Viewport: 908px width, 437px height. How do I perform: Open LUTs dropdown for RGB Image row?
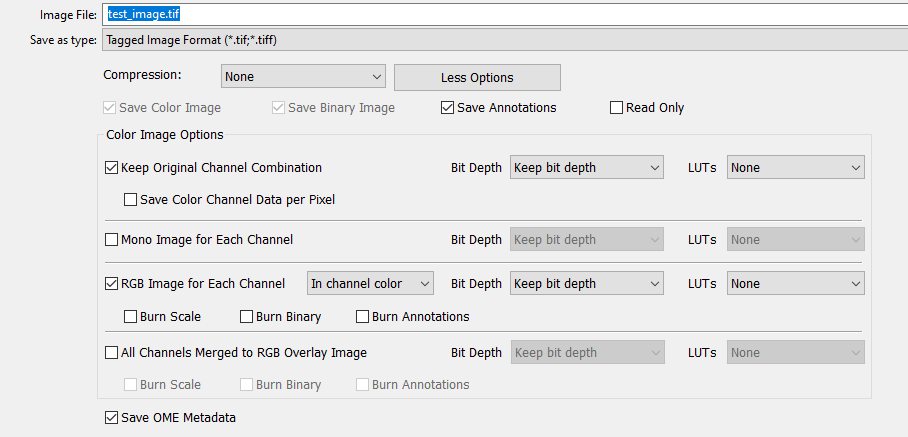(795, 284)
